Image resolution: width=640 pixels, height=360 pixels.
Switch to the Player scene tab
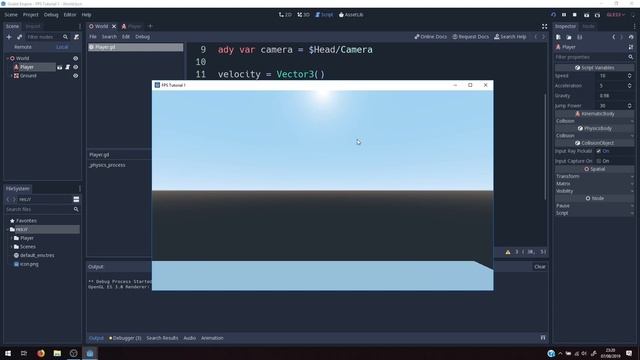point(131,27)
